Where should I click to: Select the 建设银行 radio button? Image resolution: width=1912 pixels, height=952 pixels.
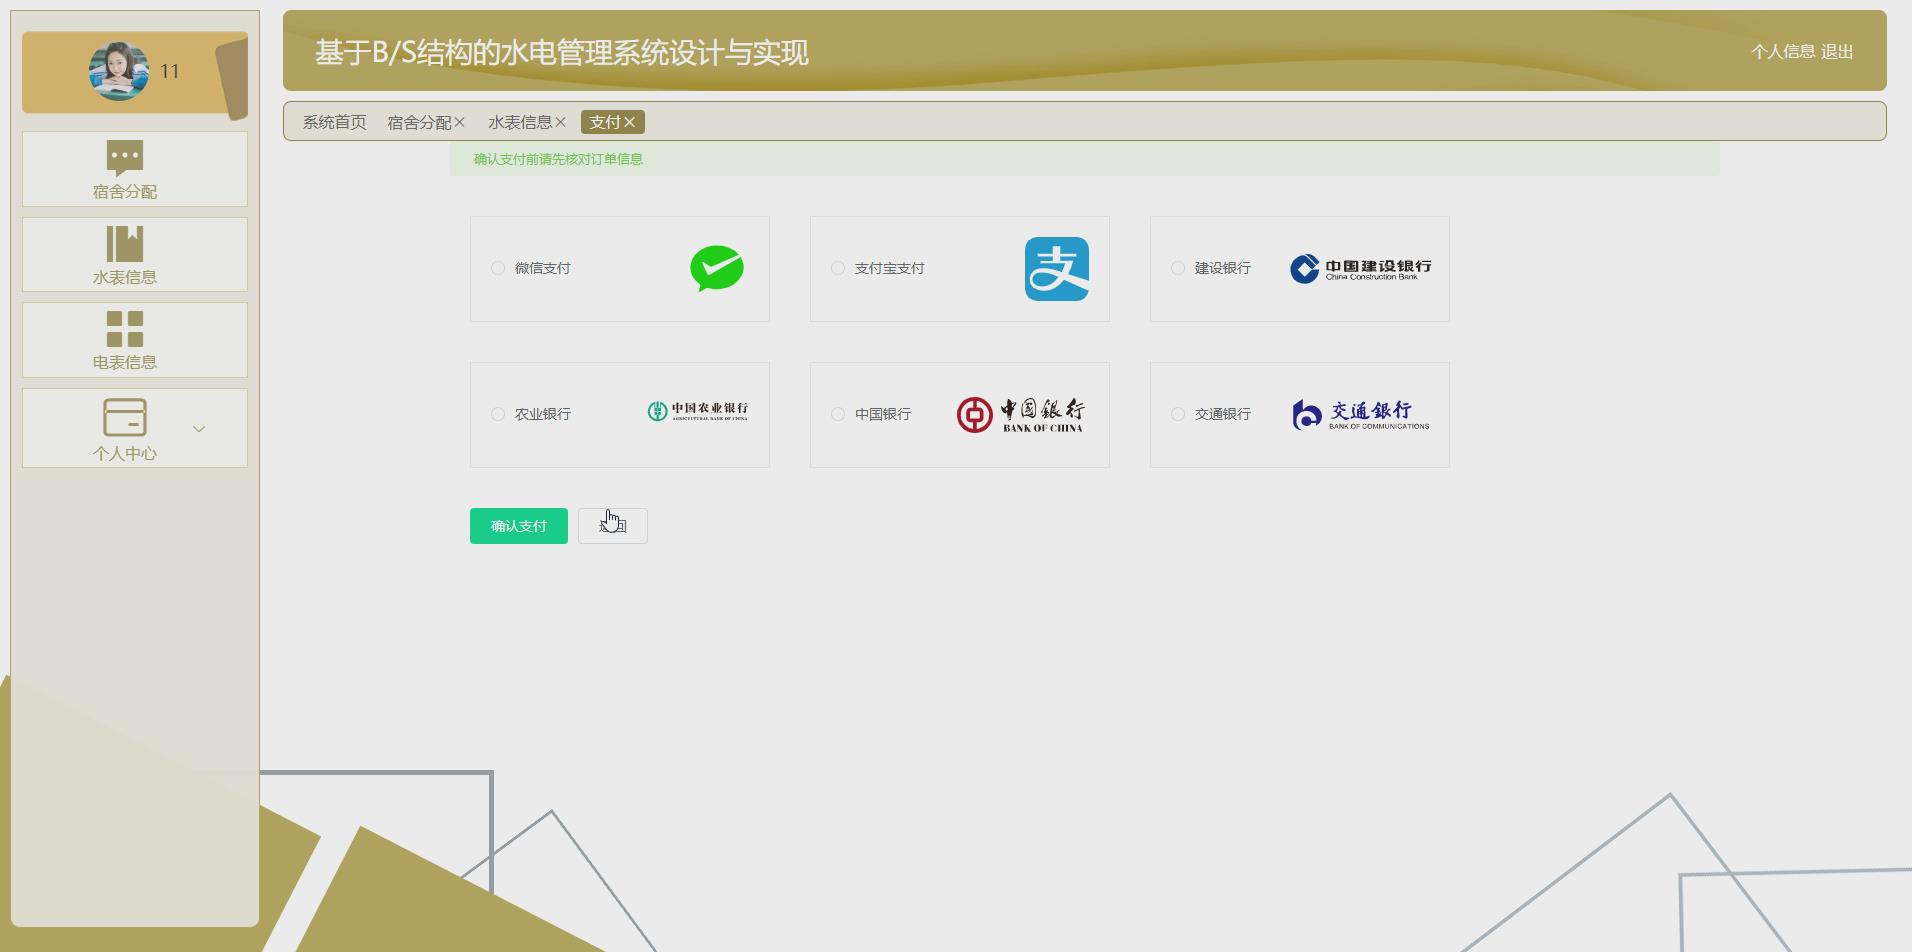(1178, 268)
